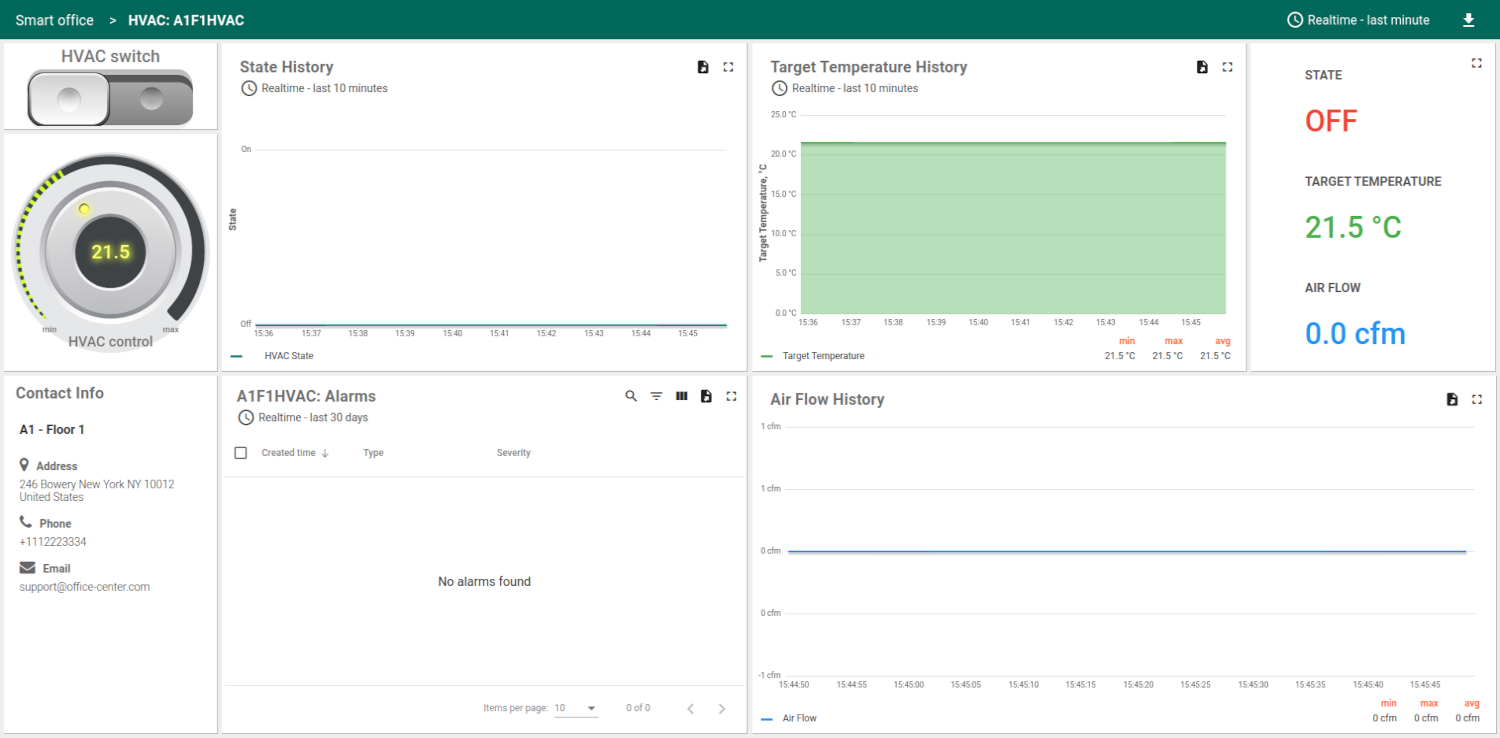1500x738 pixels.
Task: Export Air Flow History data
Action: [x=1452, y=399]
